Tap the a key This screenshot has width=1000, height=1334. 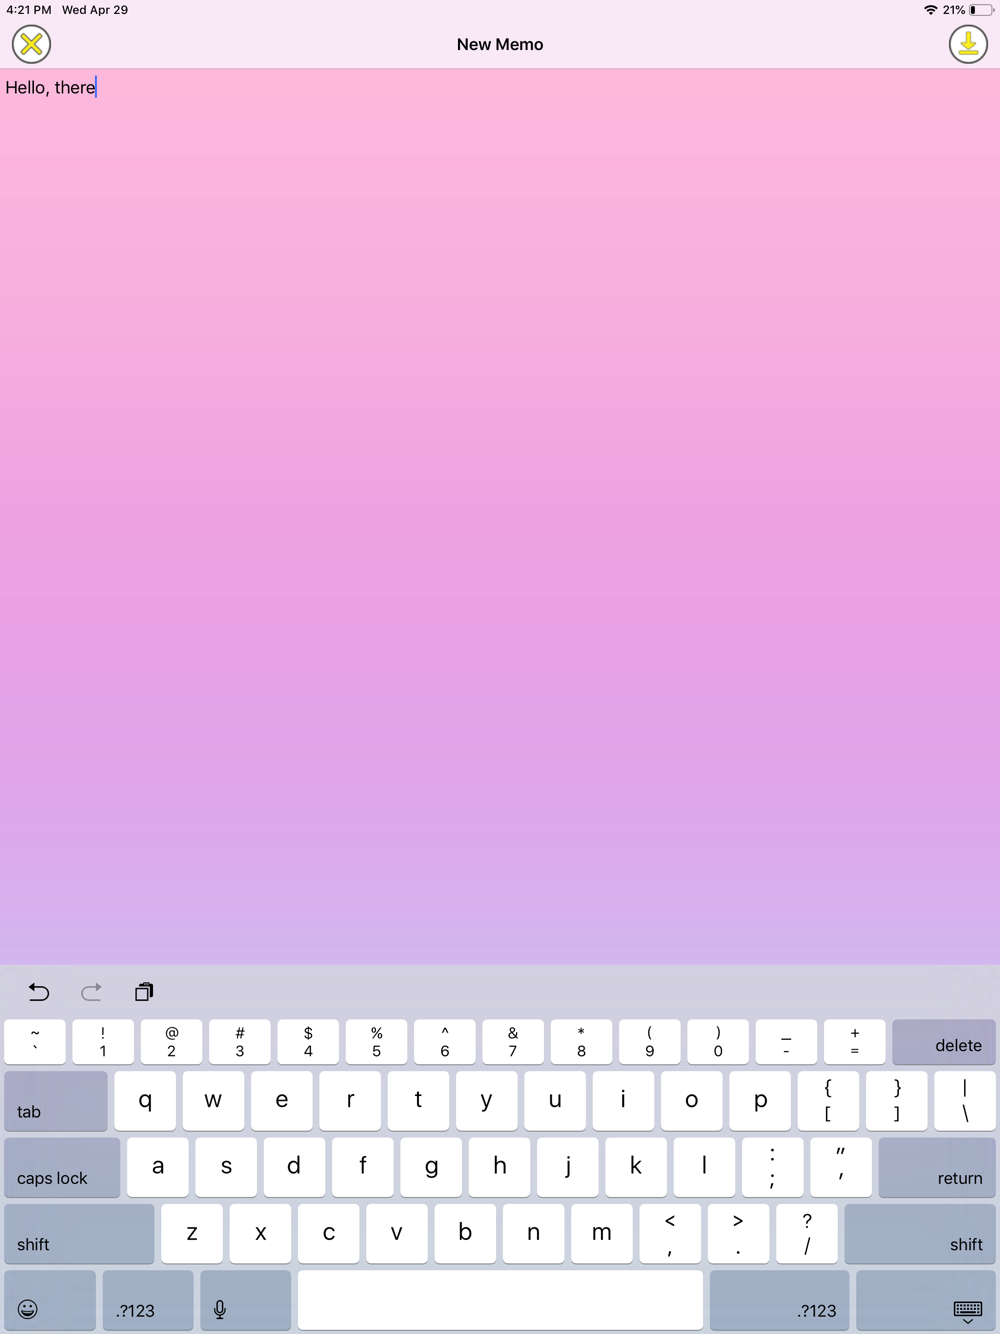pos(158,1167)
